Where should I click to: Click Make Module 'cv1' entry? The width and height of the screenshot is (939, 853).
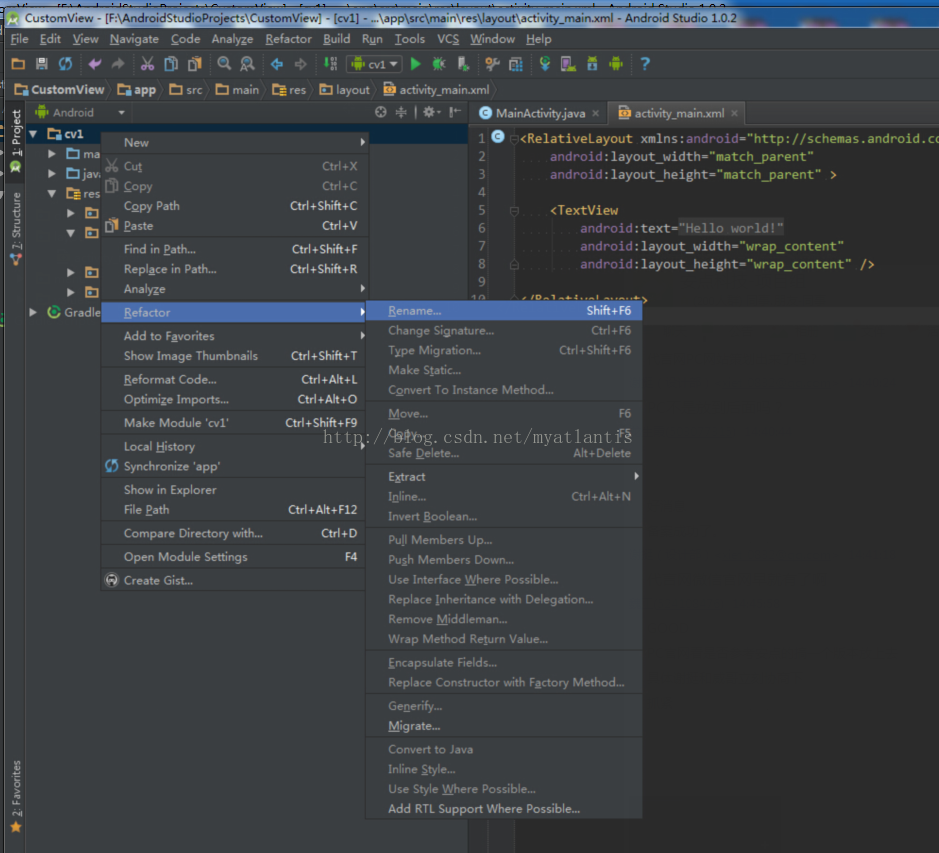(234, 422)
